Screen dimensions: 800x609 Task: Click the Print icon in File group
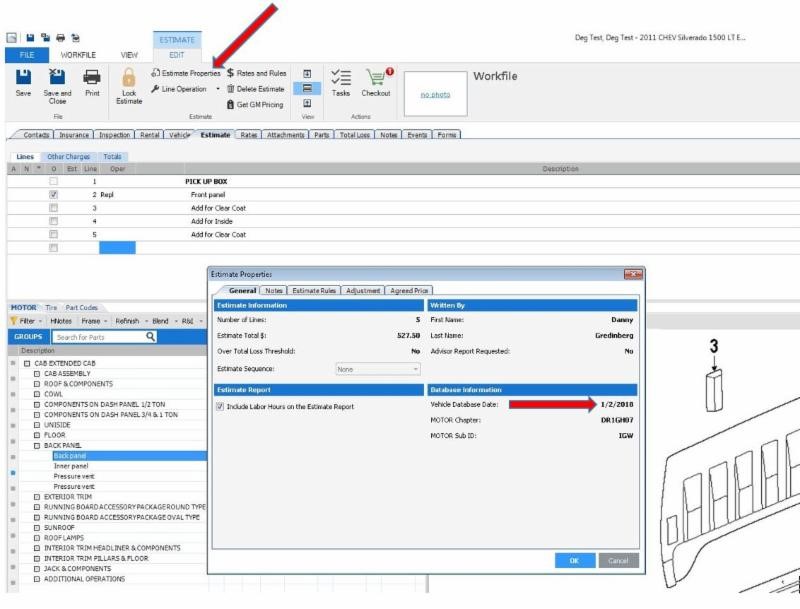click(x=92, y=78)
